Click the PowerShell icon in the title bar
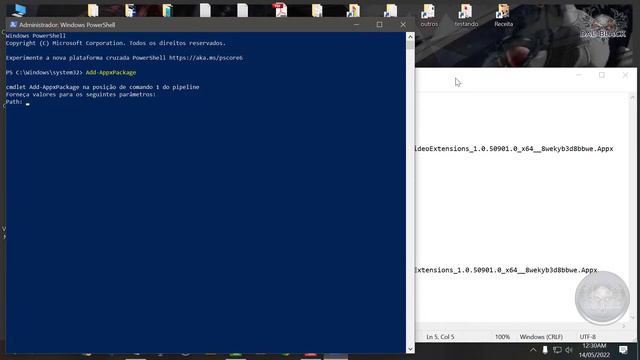The image size is (640, 360). tap(13, 24)
